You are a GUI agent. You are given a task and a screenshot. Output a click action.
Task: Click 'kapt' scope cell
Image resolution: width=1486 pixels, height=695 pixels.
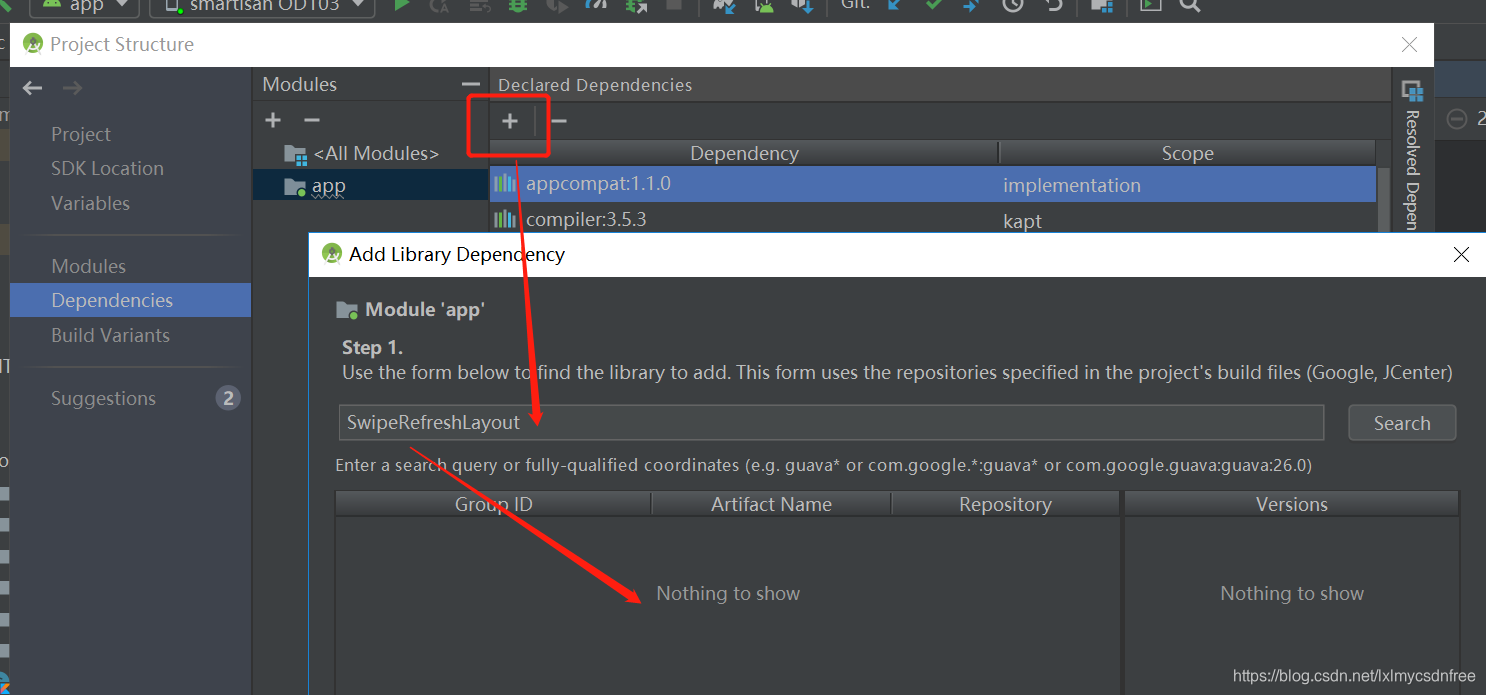pyautogui.click(x=1022, y=221)
